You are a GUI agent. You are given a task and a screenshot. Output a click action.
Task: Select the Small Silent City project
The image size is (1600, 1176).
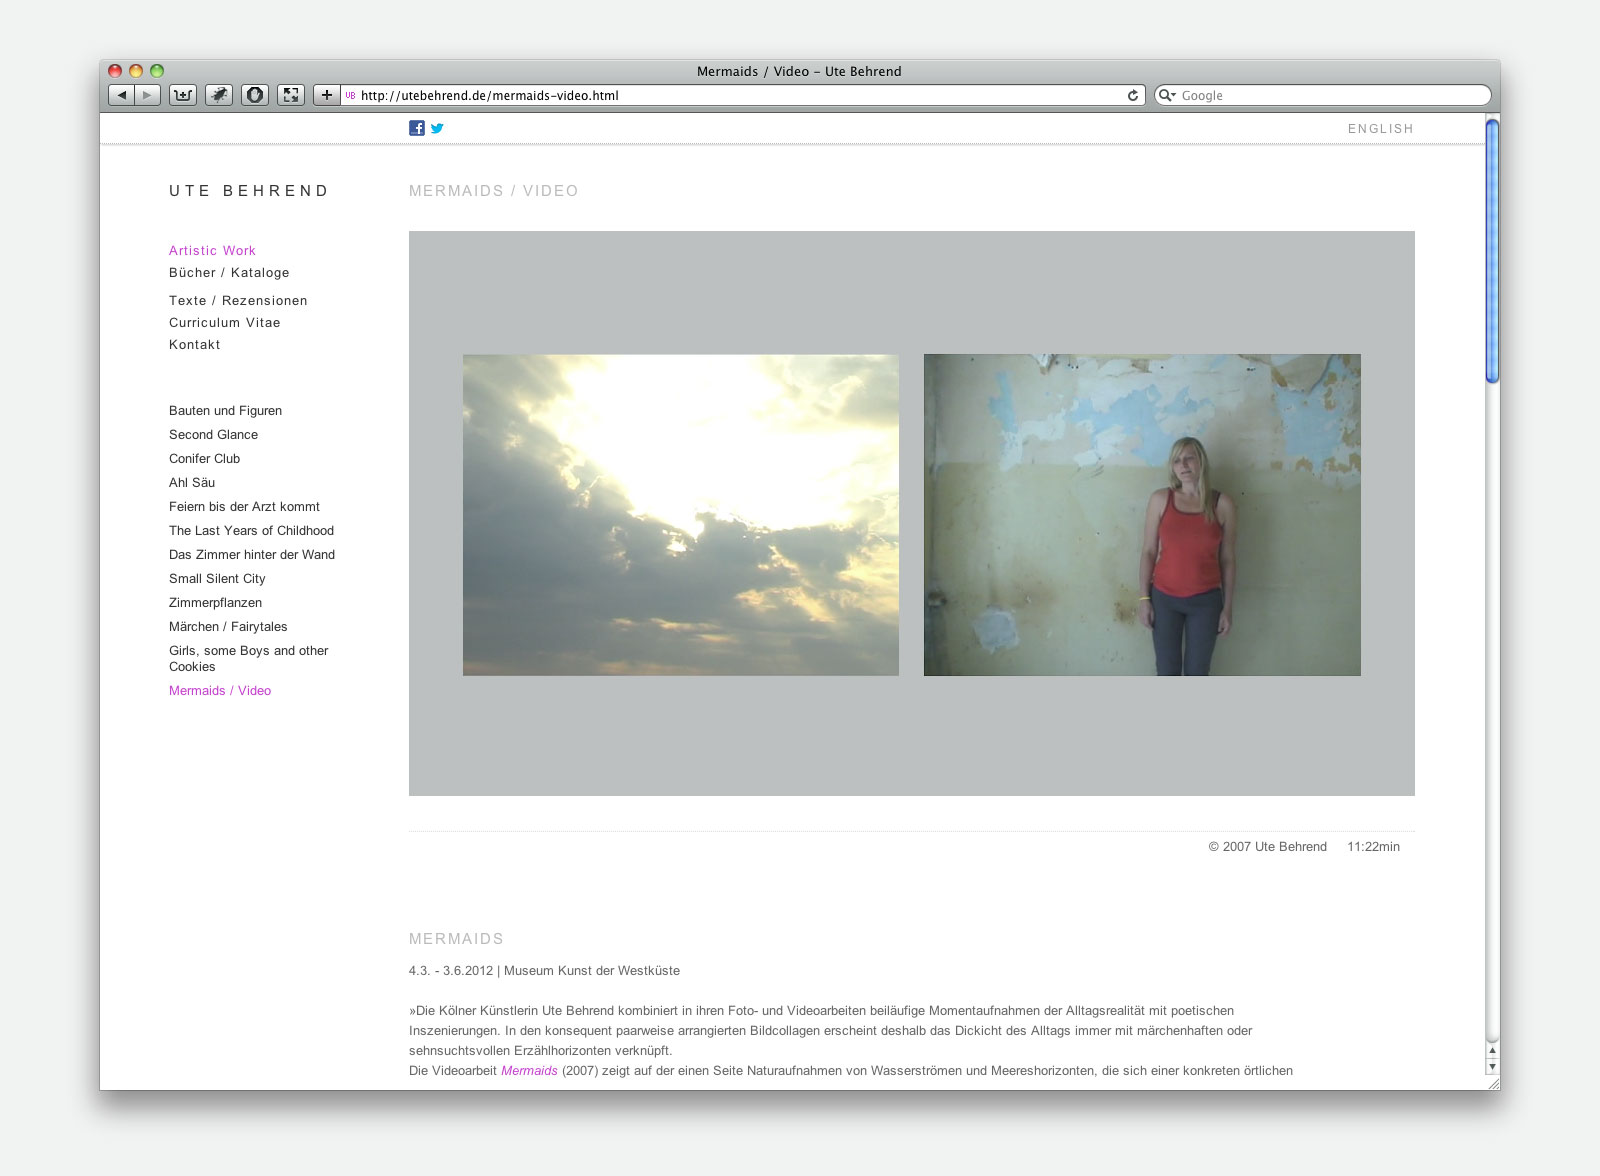coord(217,579)
